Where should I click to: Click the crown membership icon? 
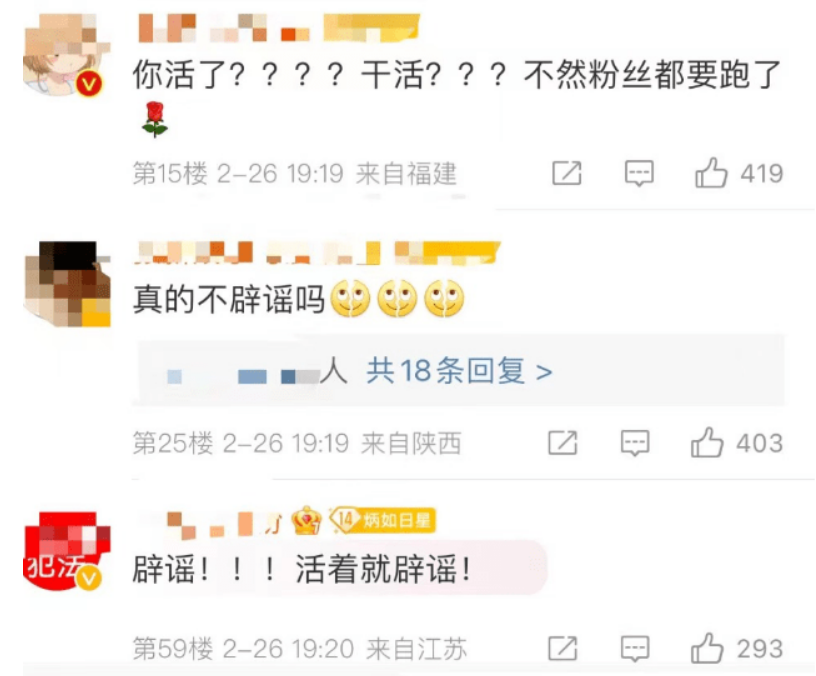pyautogui.click(x=305, y=521)
